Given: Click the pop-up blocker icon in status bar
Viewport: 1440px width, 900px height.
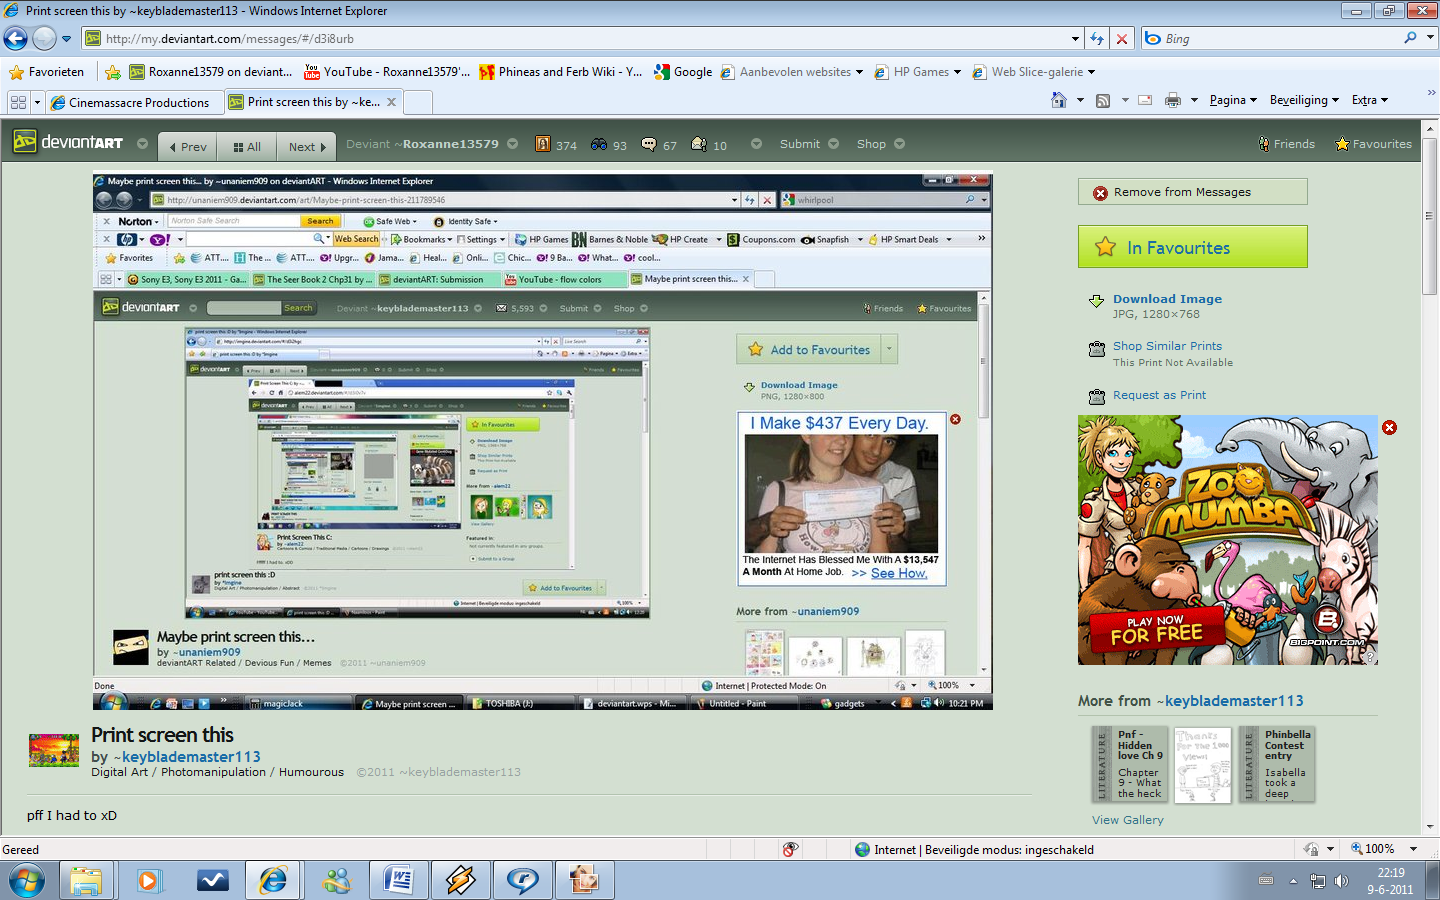Looking at the screenshot, I should [790, 849].
